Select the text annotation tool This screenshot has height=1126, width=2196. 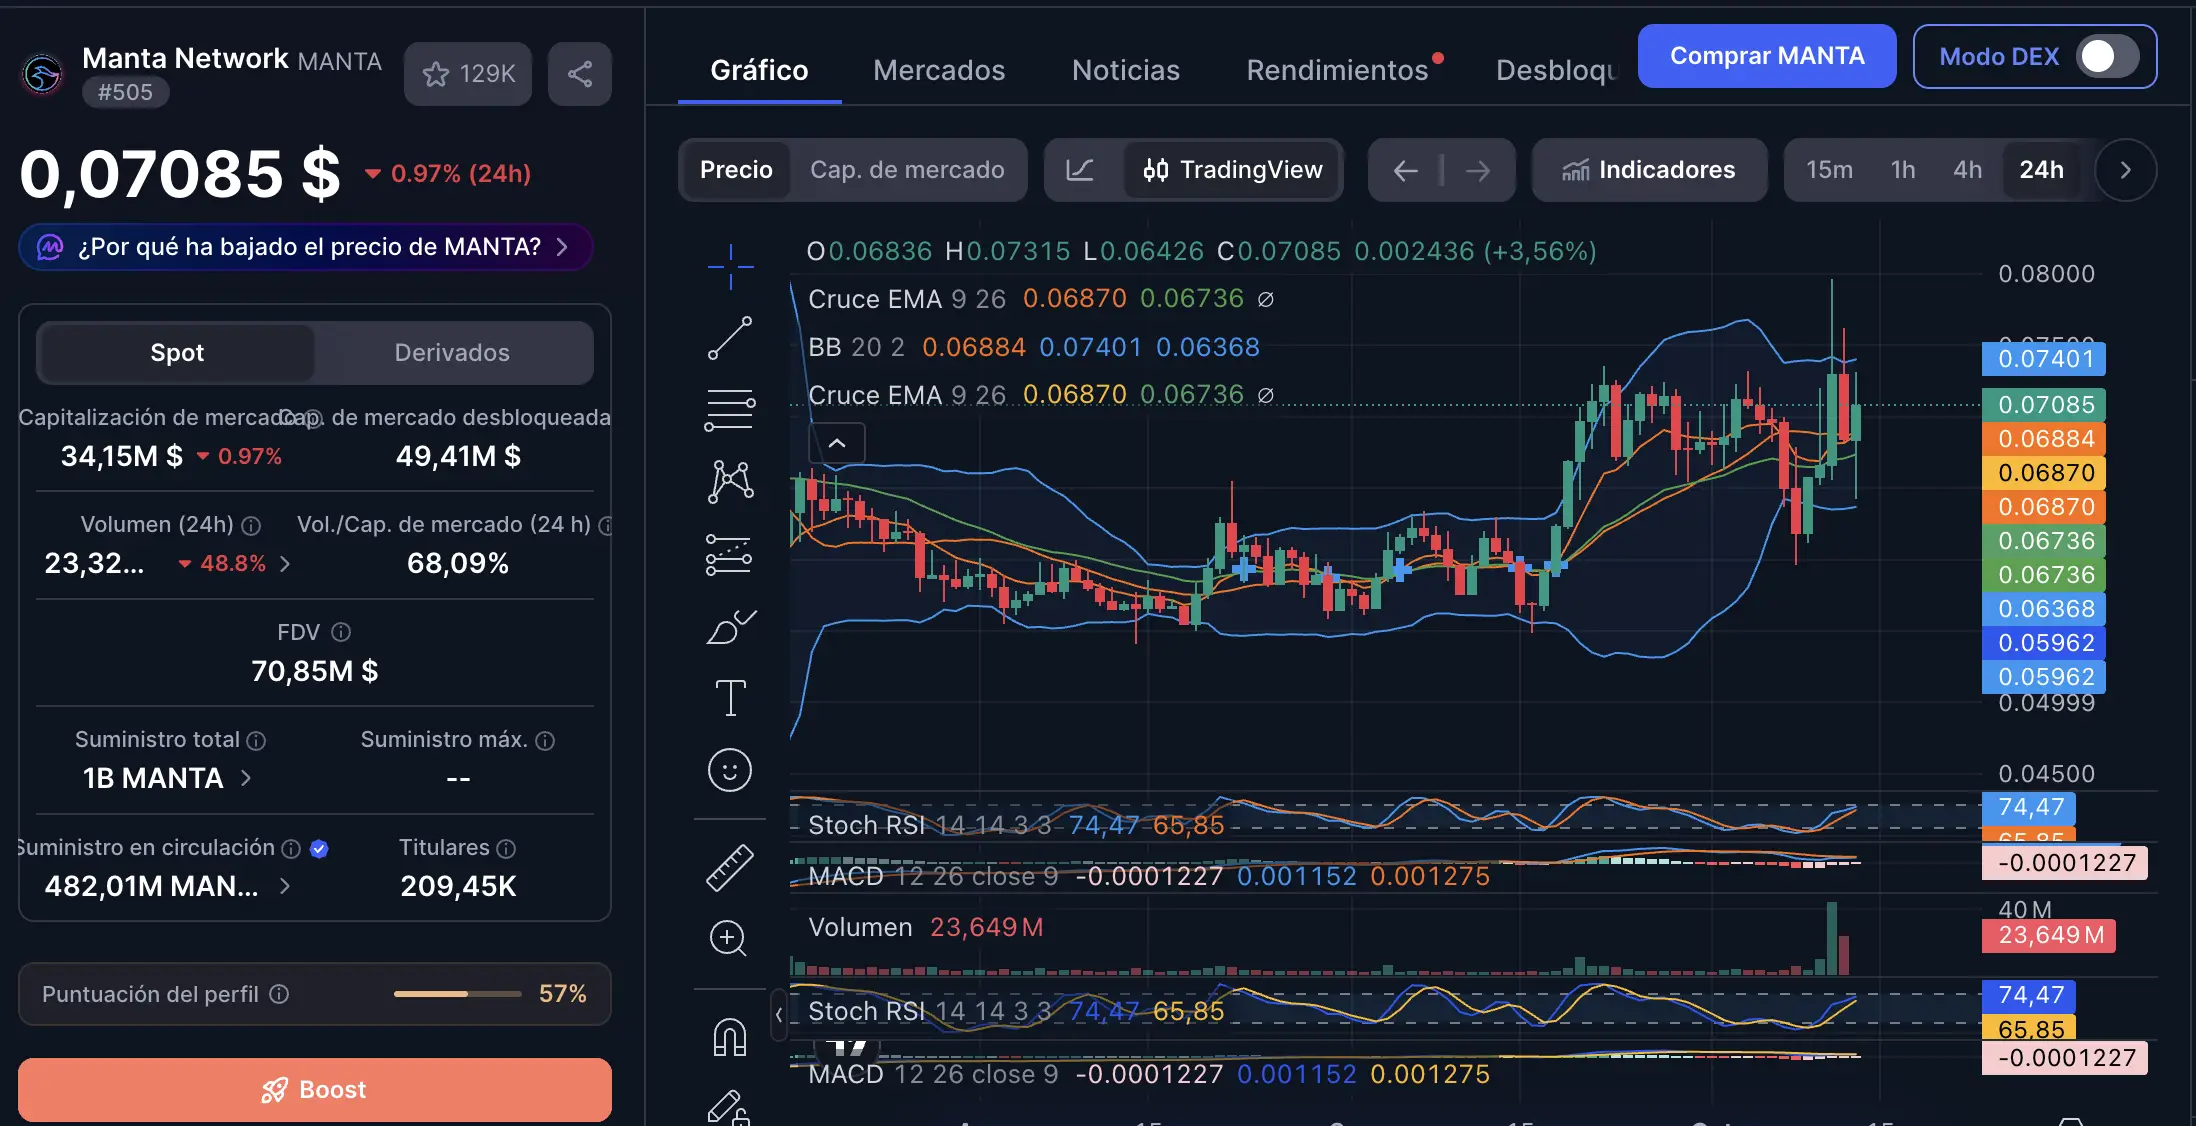tap(730, 697)
